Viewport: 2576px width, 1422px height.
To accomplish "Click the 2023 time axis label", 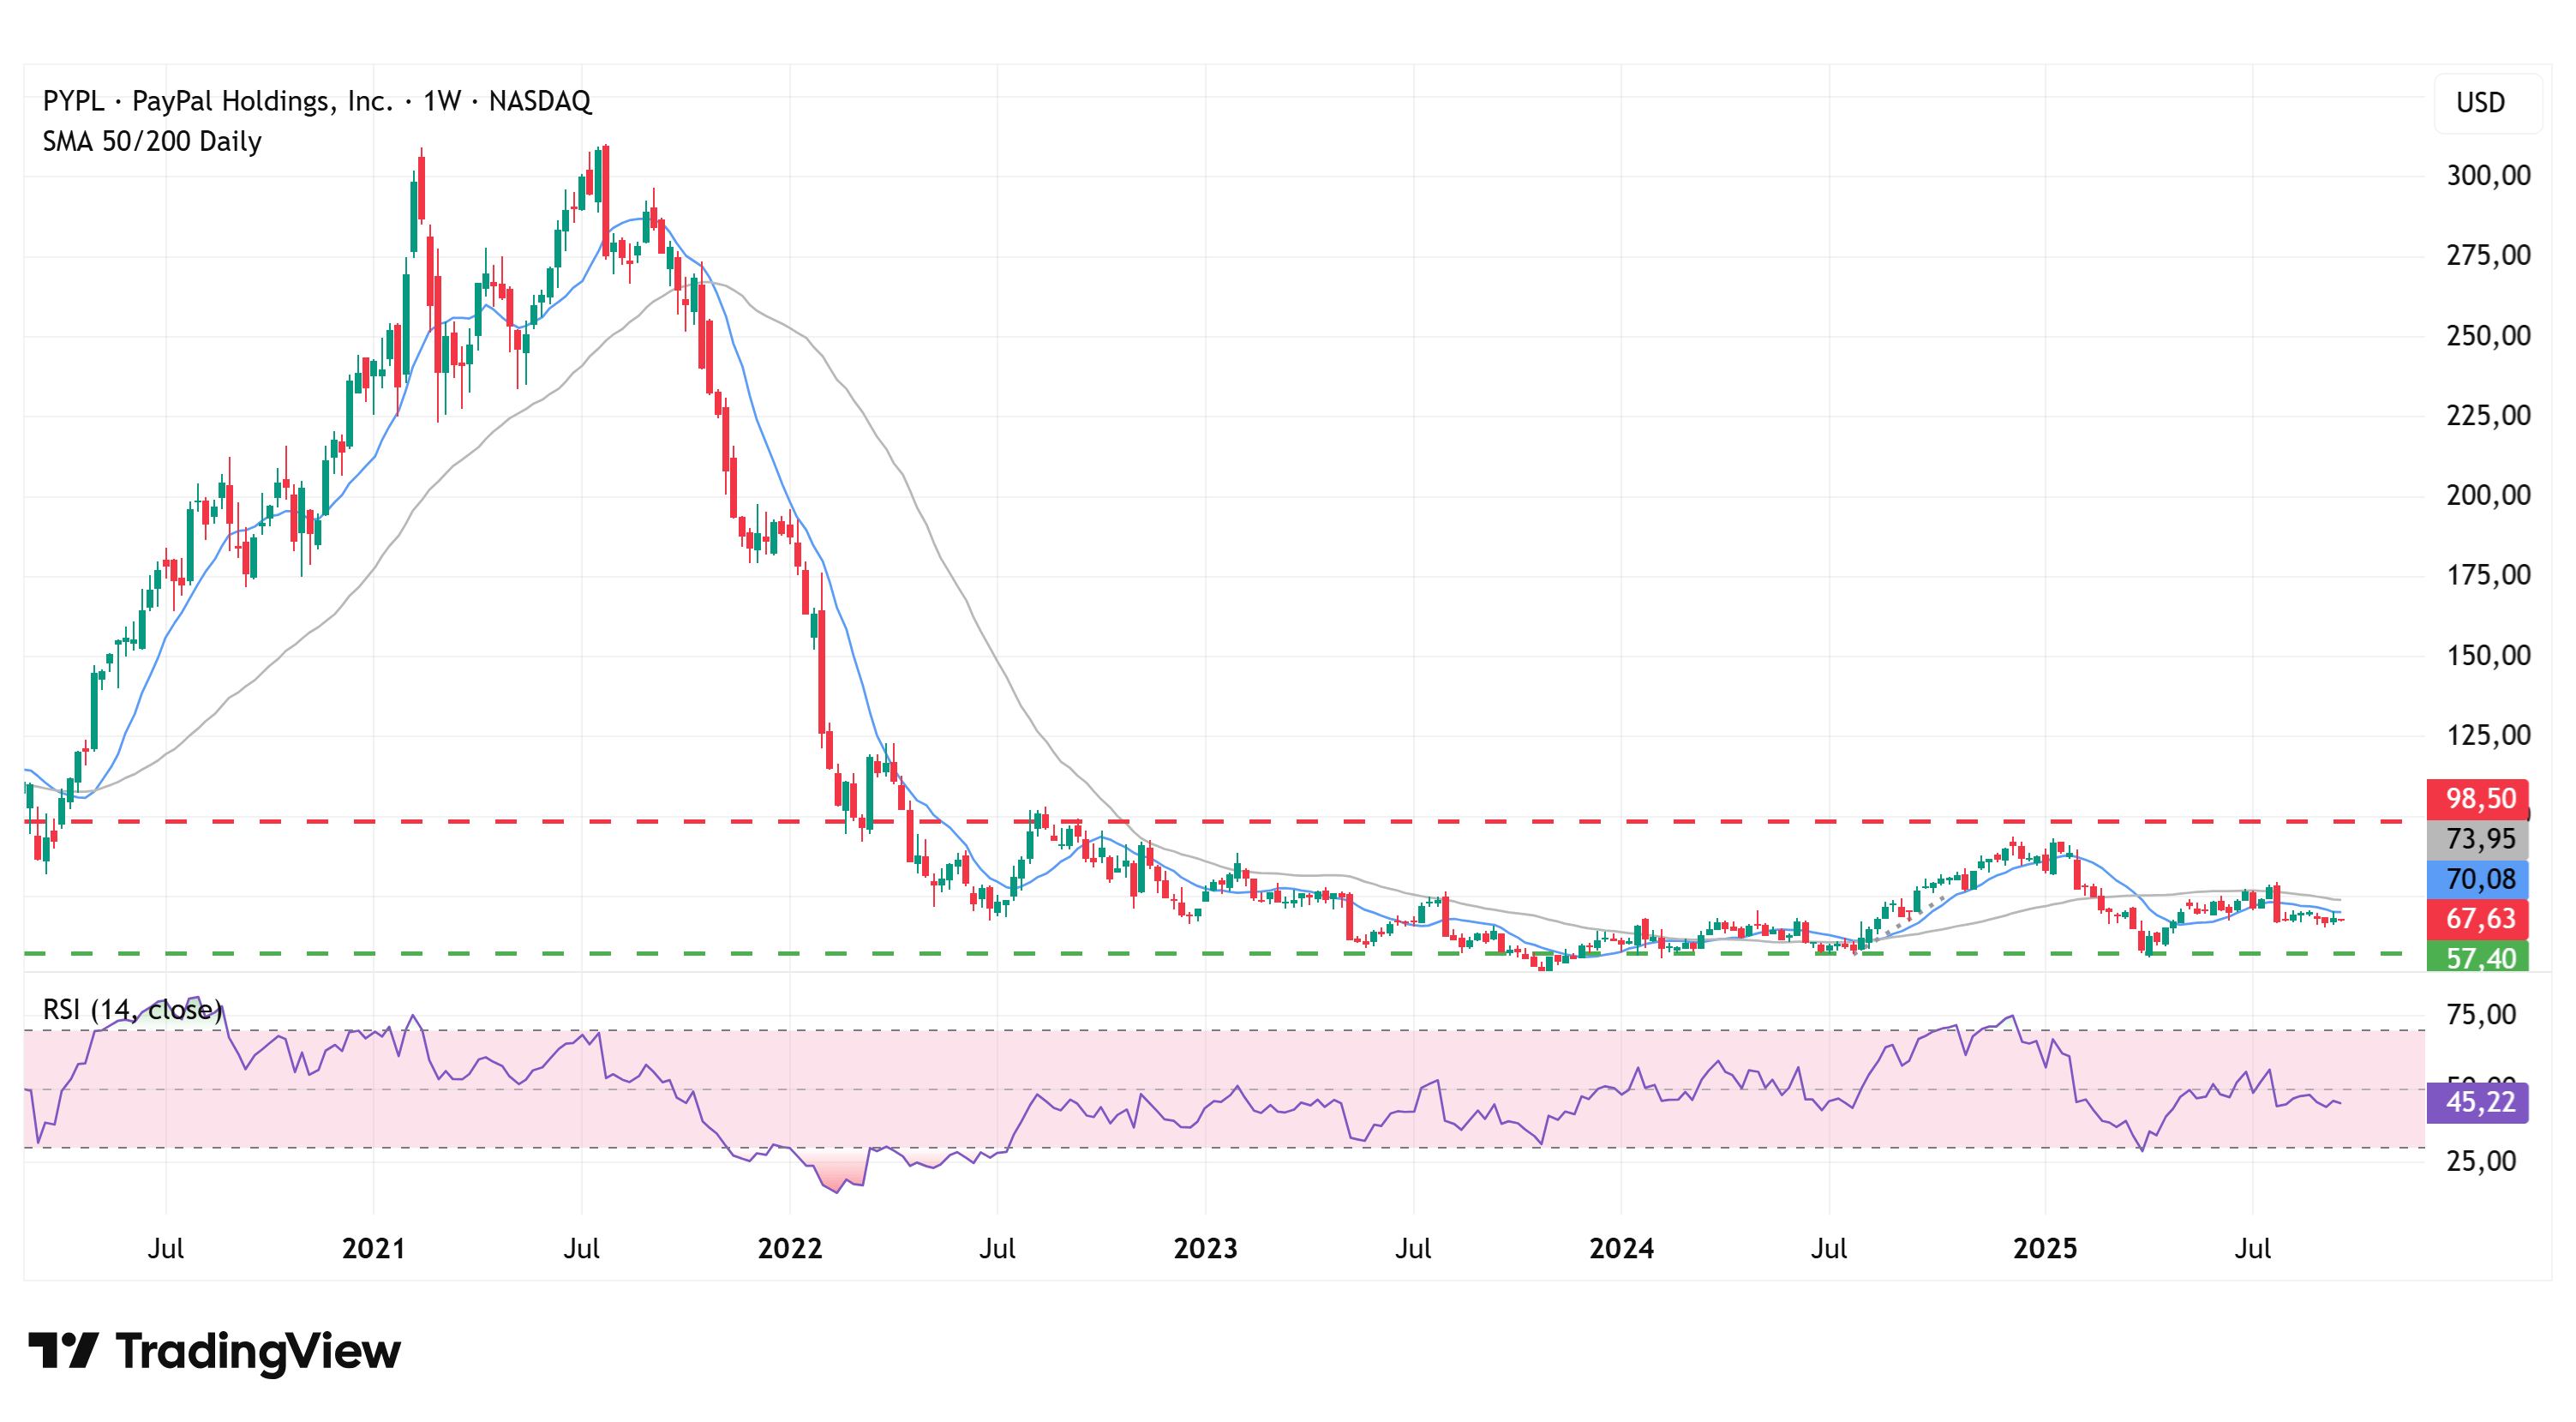I will pos(1205,1249).
